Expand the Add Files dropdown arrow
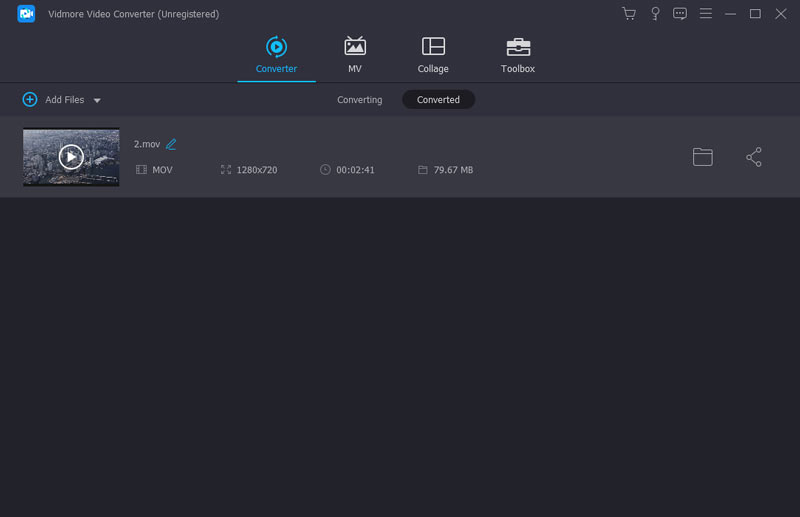Image resolution: width=800 pixels, height=517 pixels. click(97, 101)
